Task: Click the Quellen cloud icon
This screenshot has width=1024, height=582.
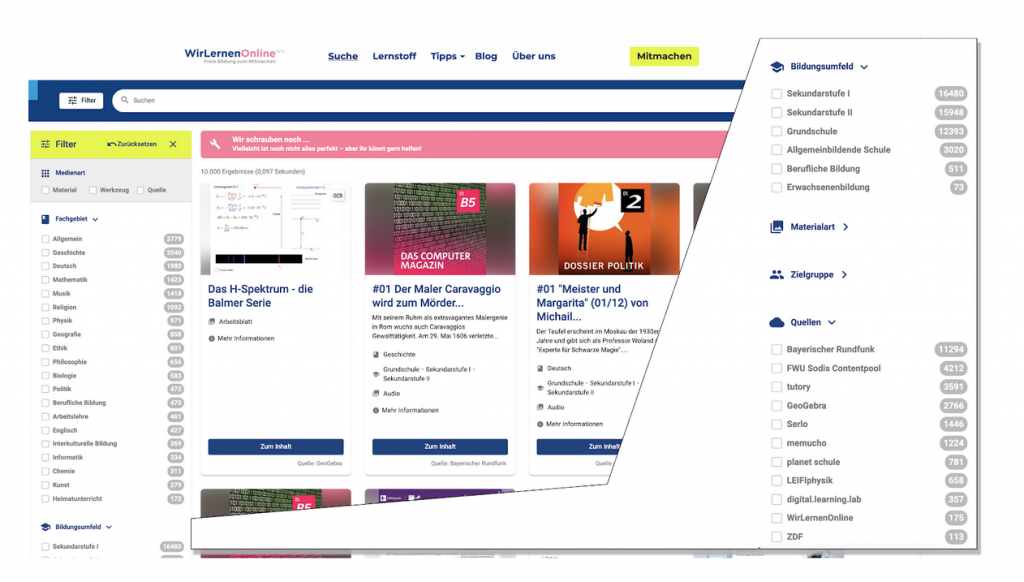Action: 777,323
